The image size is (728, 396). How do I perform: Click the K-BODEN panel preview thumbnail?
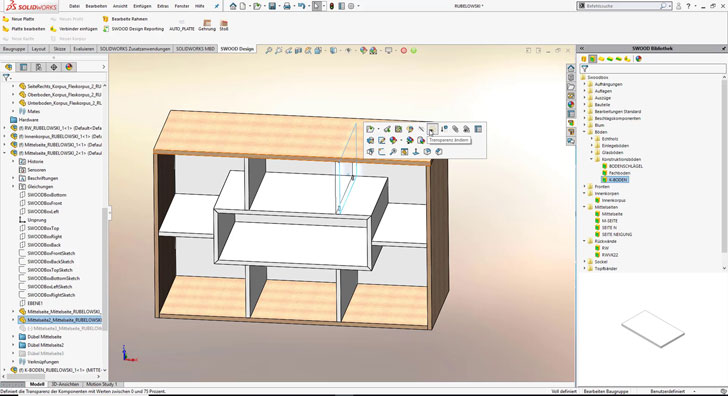653,329
